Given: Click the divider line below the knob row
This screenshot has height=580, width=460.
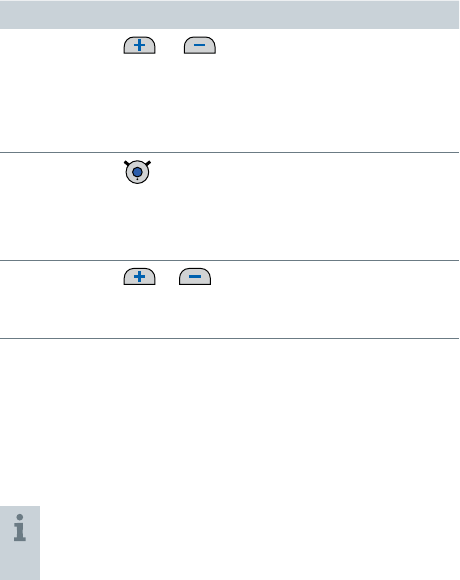Looking at the screenshot, I should click(230, 260).
